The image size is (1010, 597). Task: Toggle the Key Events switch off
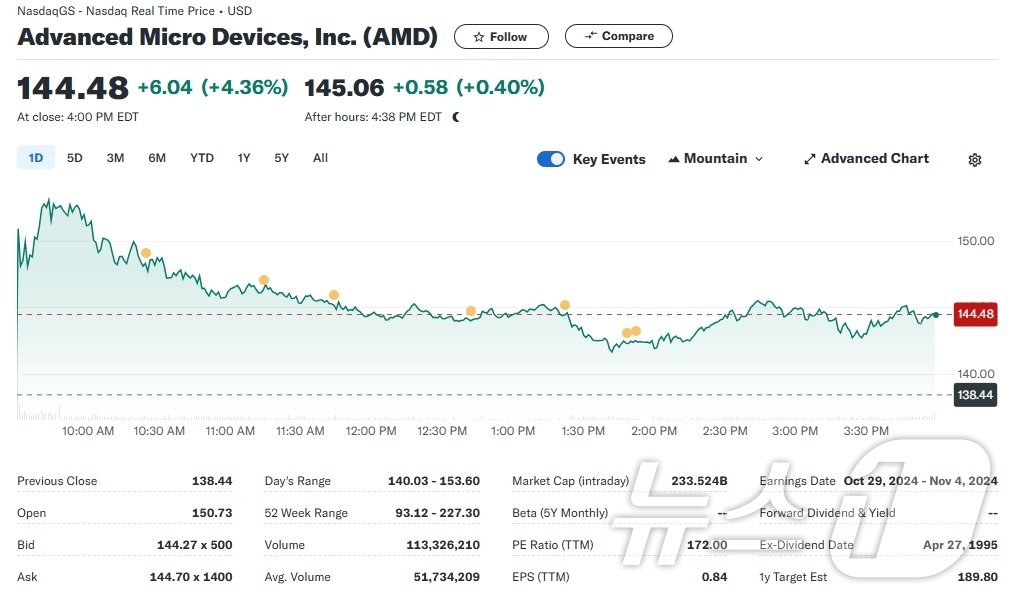(551, 158)
